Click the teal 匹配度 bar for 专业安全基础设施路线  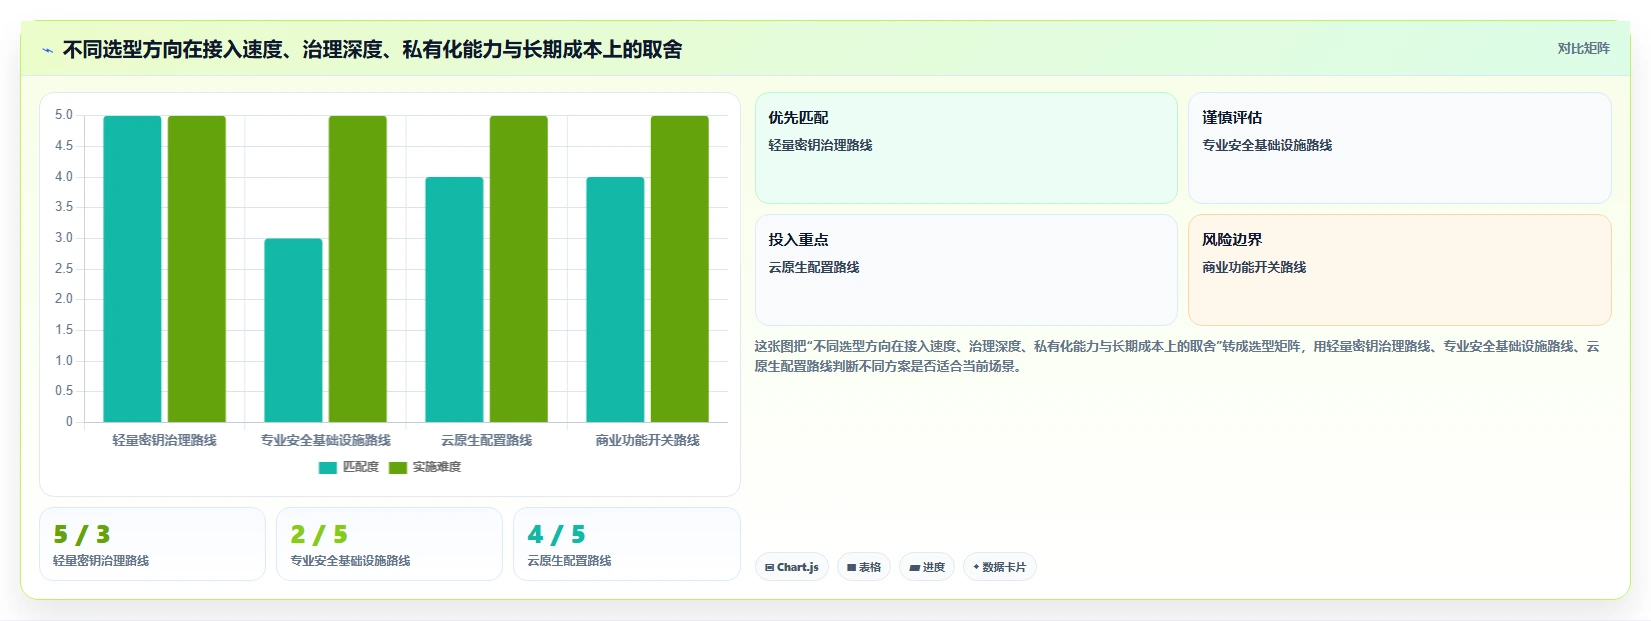[x=293, y=330]
